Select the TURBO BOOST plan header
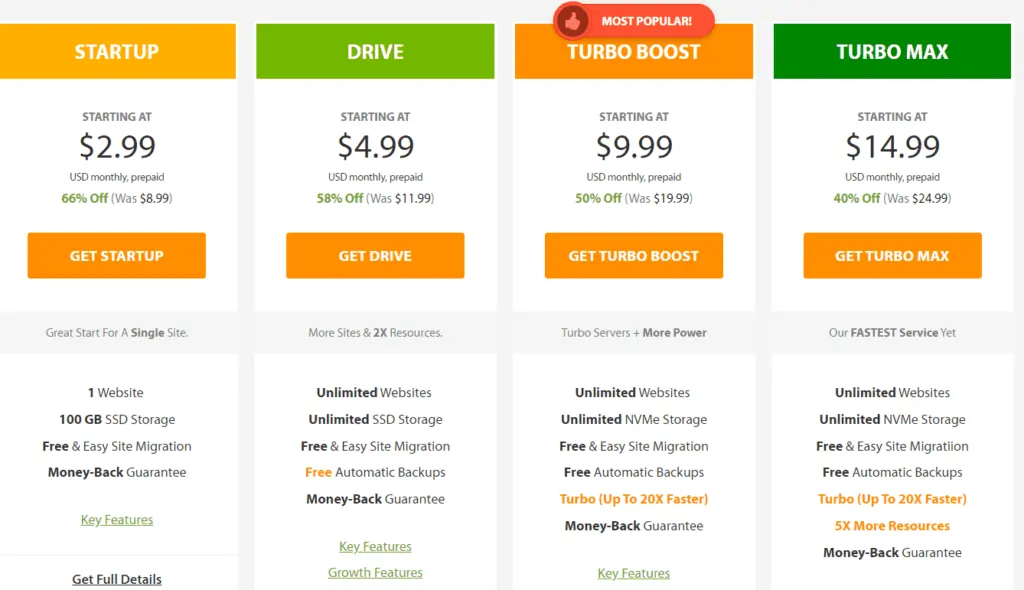This screenshot has width=1024, height=590. click(633, 52)
